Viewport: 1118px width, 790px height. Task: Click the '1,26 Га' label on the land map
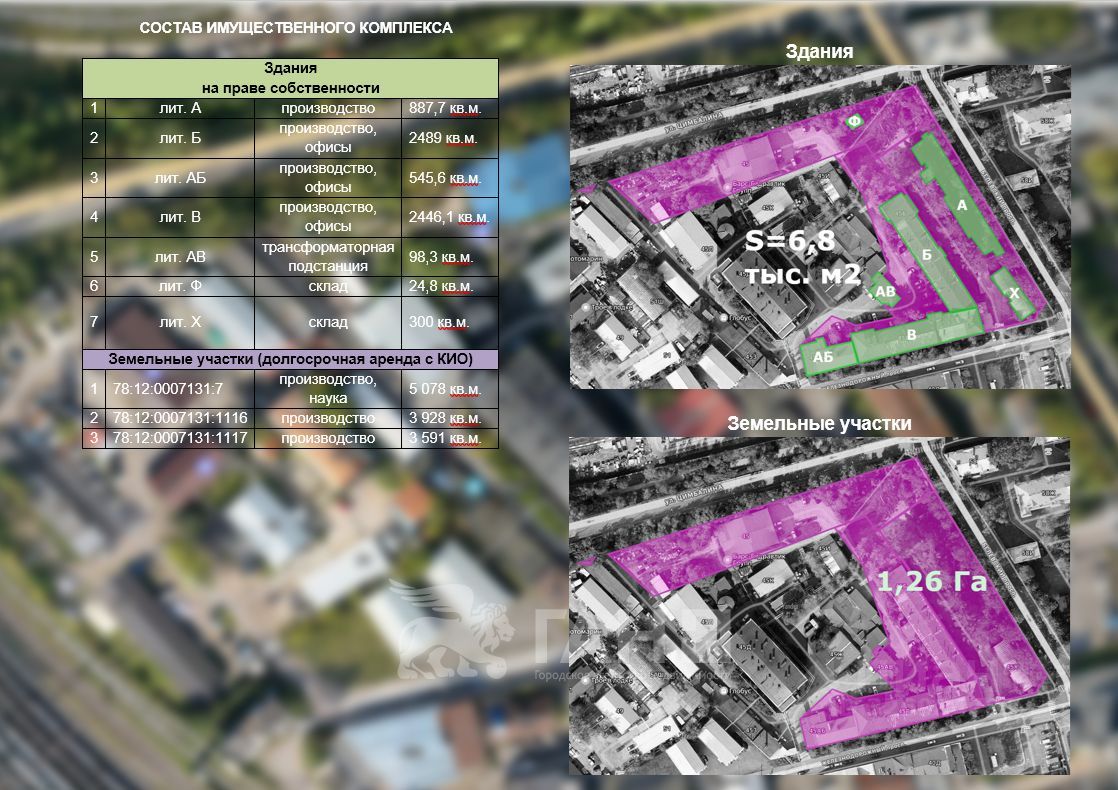point(931,582)
